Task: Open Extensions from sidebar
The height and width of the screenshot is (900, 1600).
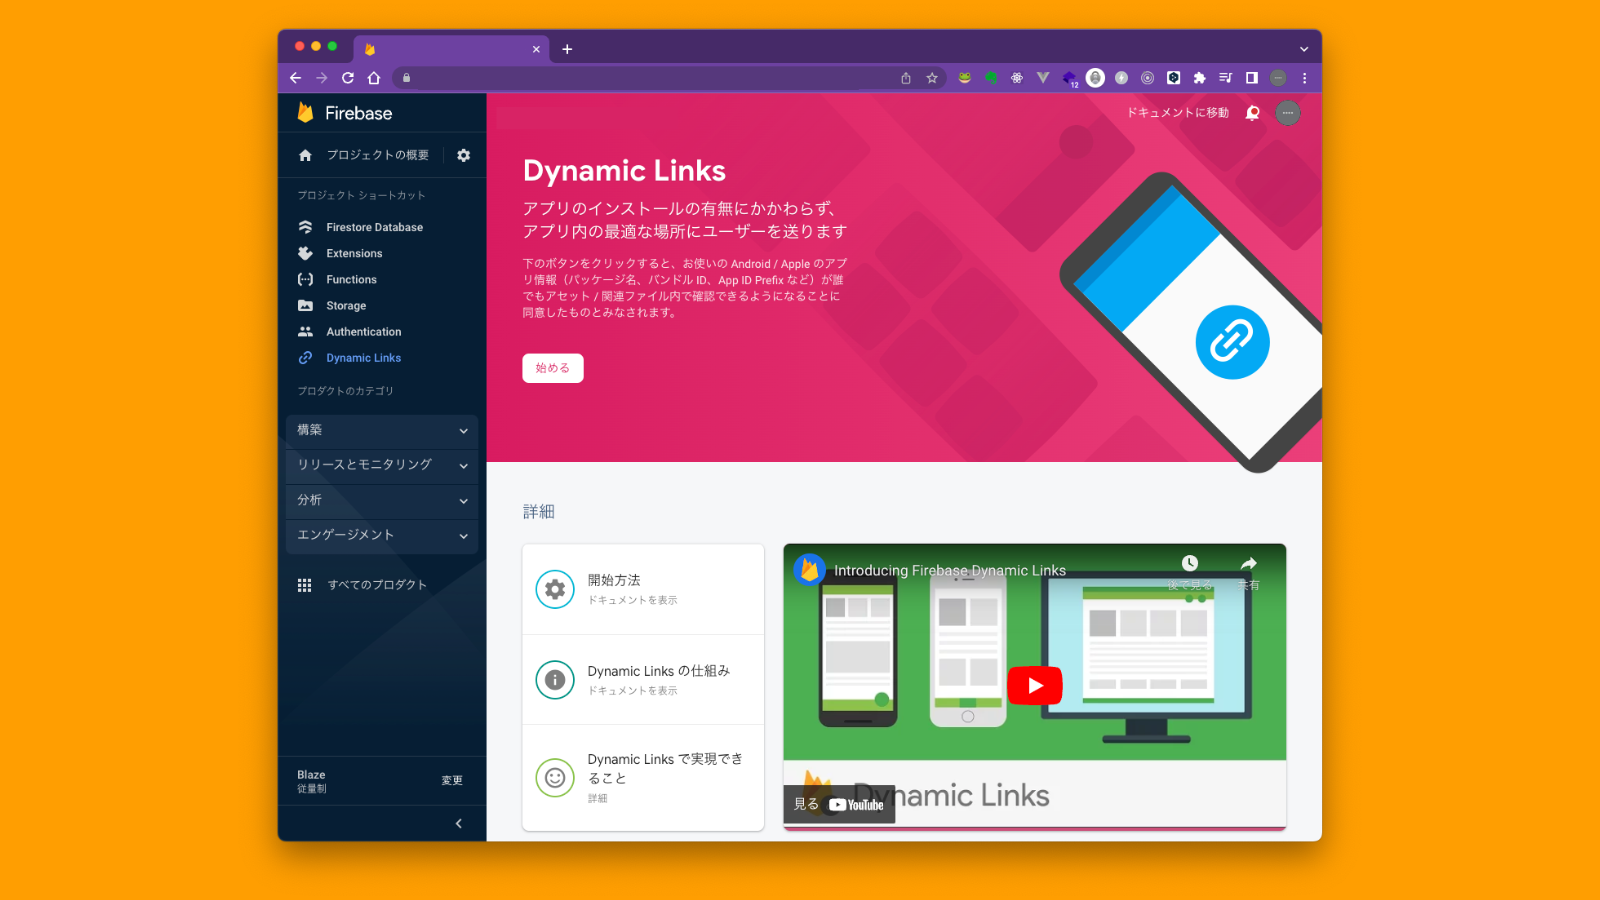Action: click(354, 253)
